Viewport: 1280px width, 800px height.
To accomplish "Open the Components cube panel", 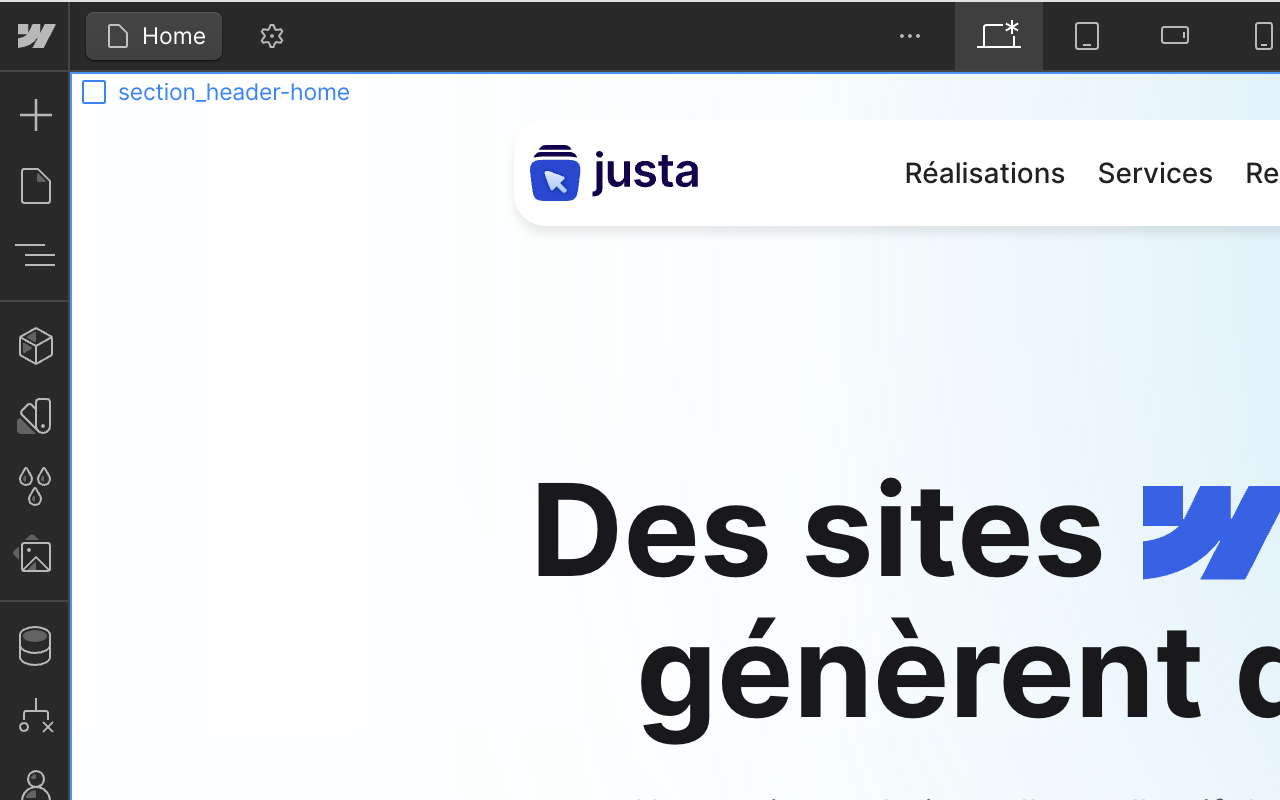I will [x=35, y=346].
